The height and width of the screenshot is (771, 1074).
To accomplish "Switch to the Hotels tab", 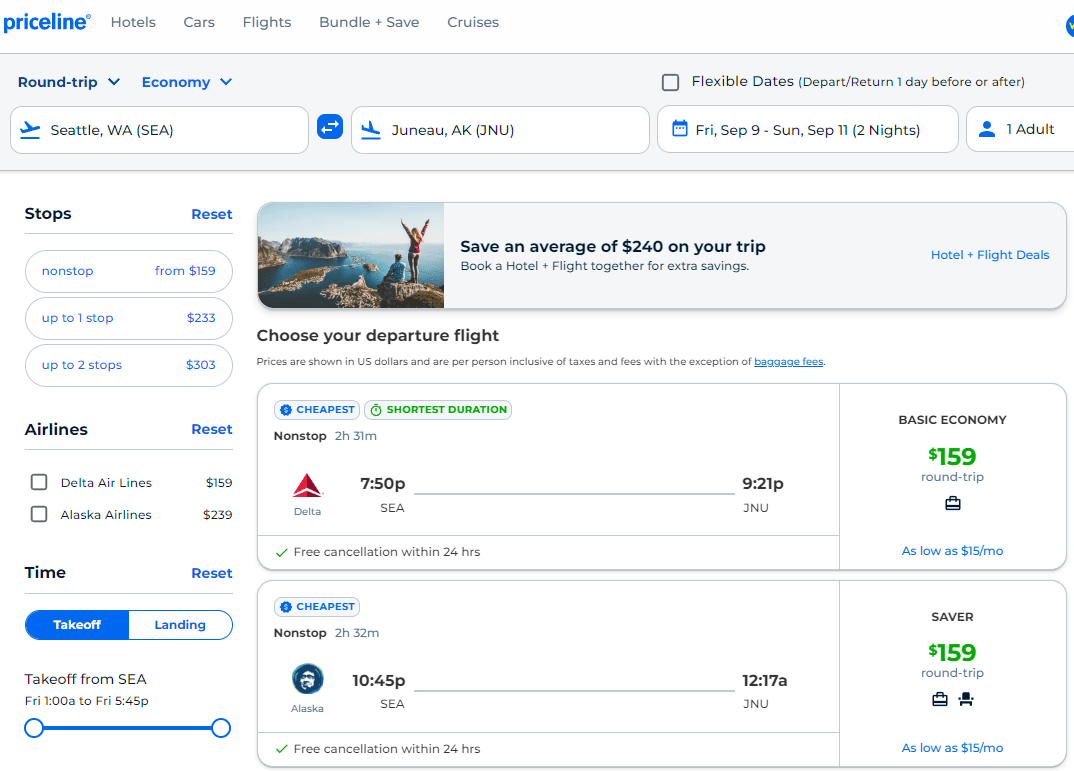I will (x=133, y=21).
